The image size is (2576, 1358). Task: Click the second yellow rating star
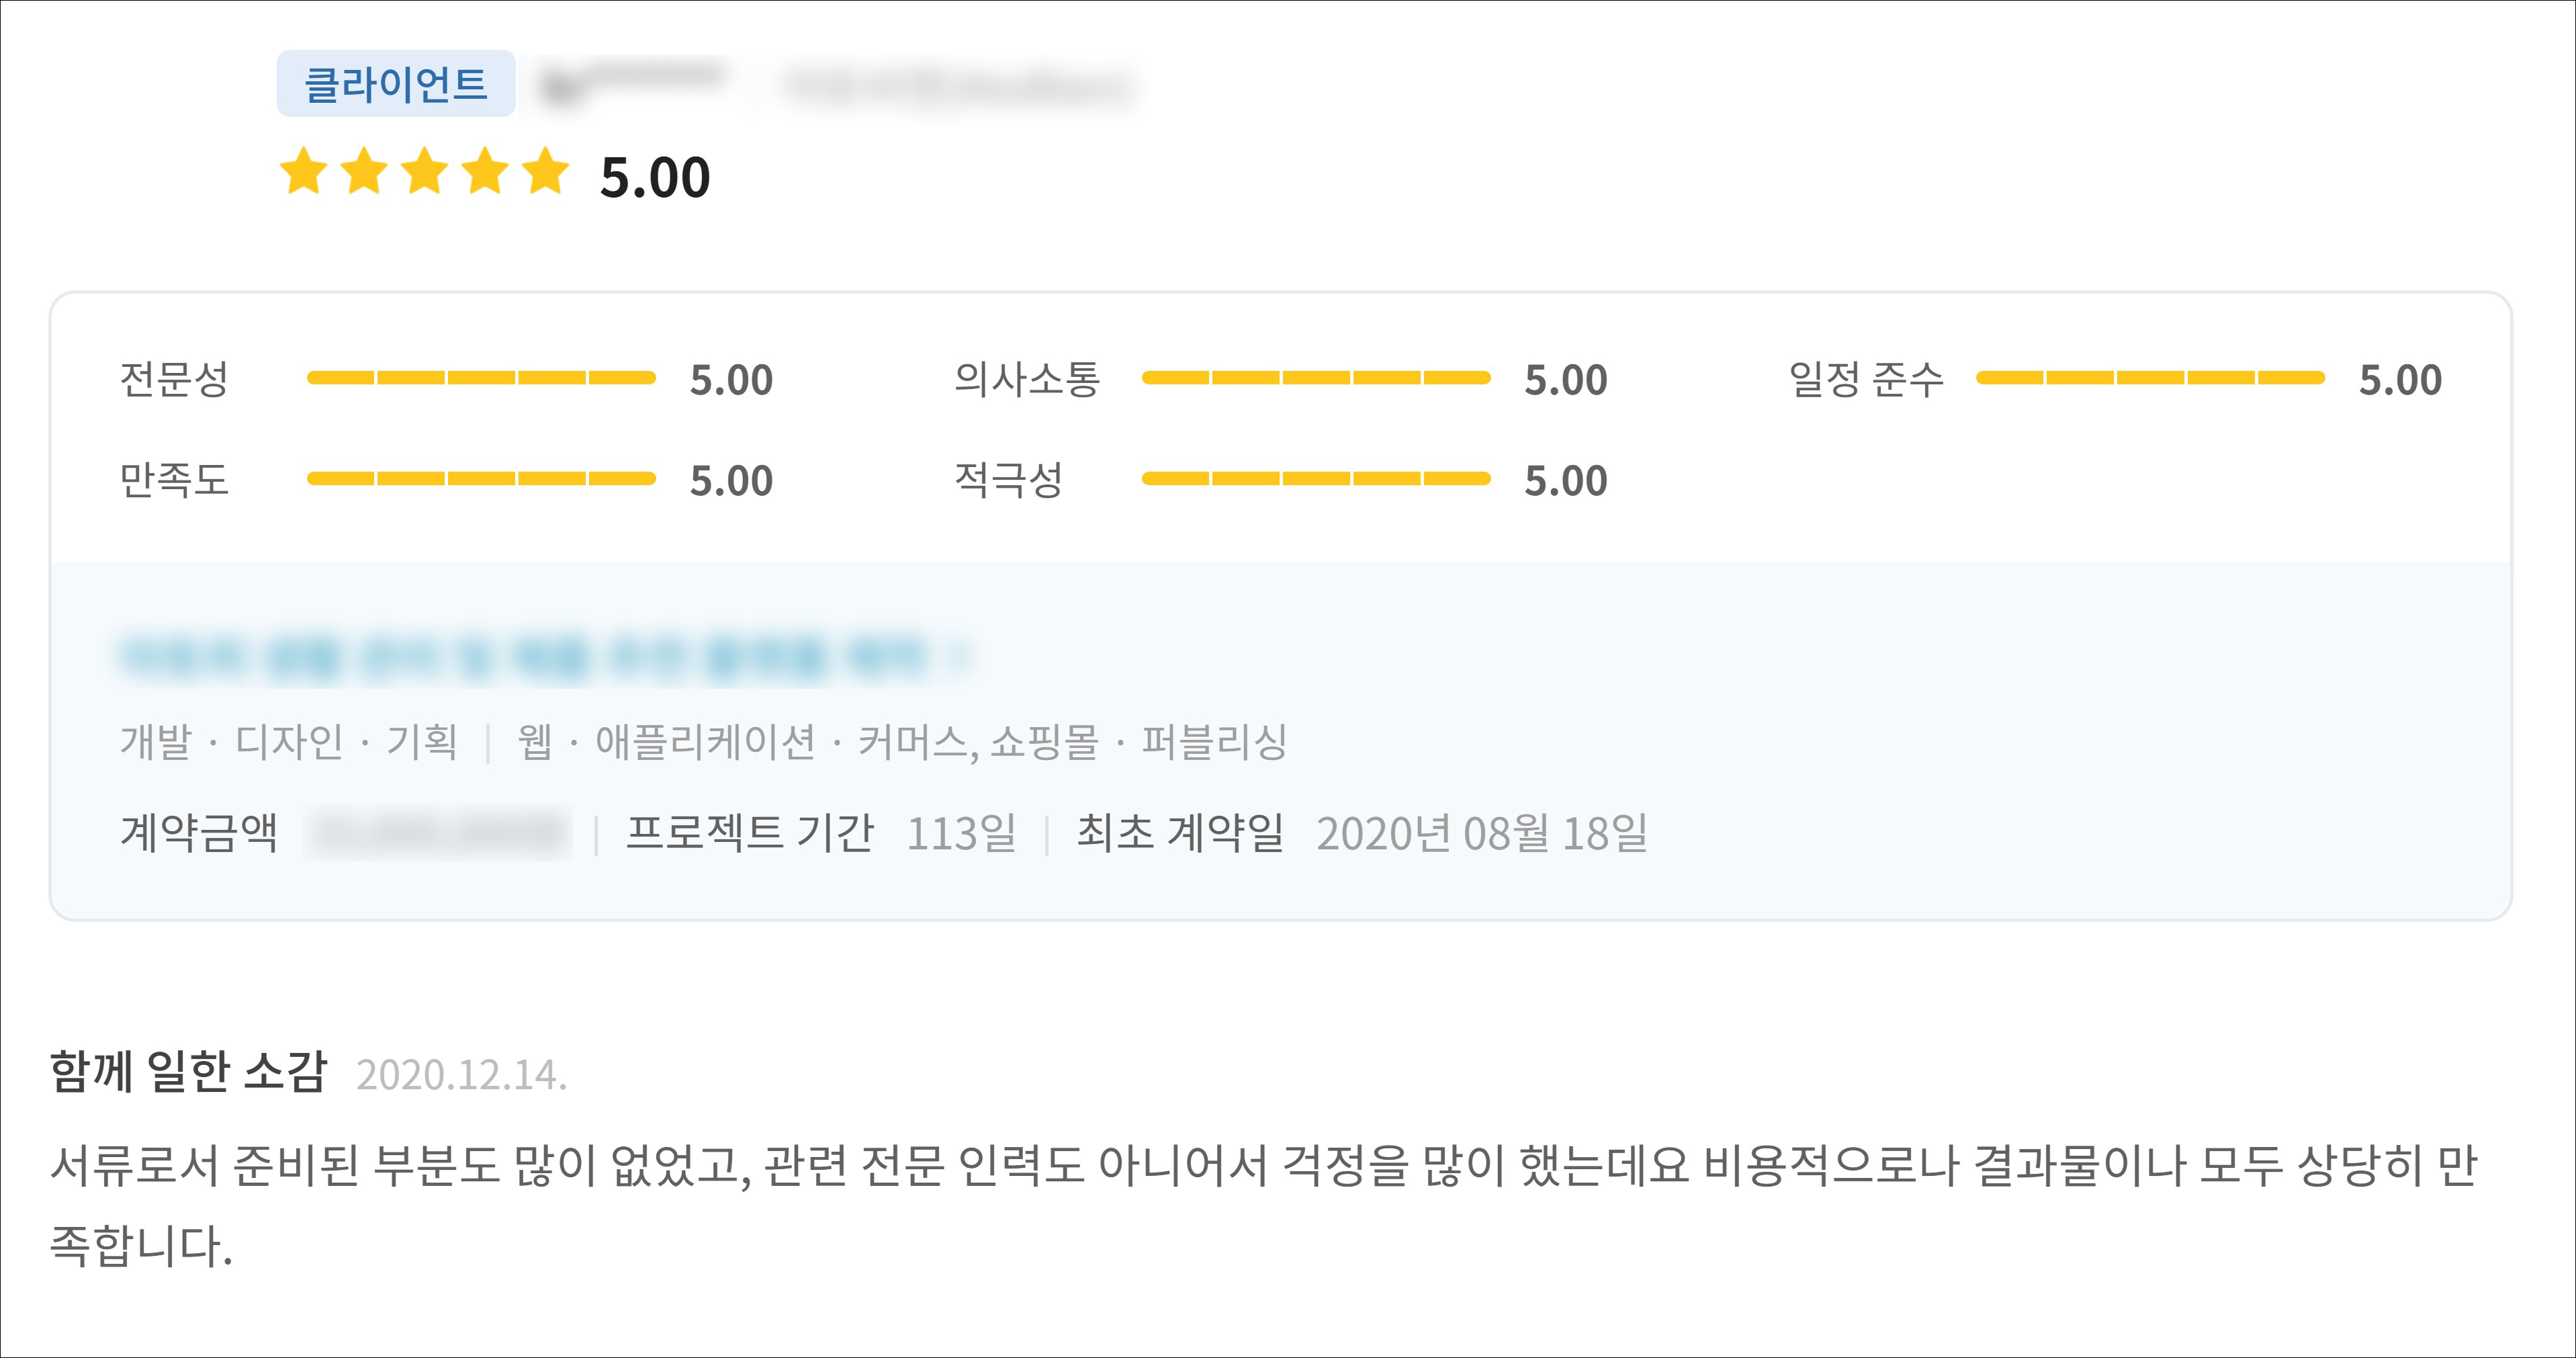pos(364,172)
